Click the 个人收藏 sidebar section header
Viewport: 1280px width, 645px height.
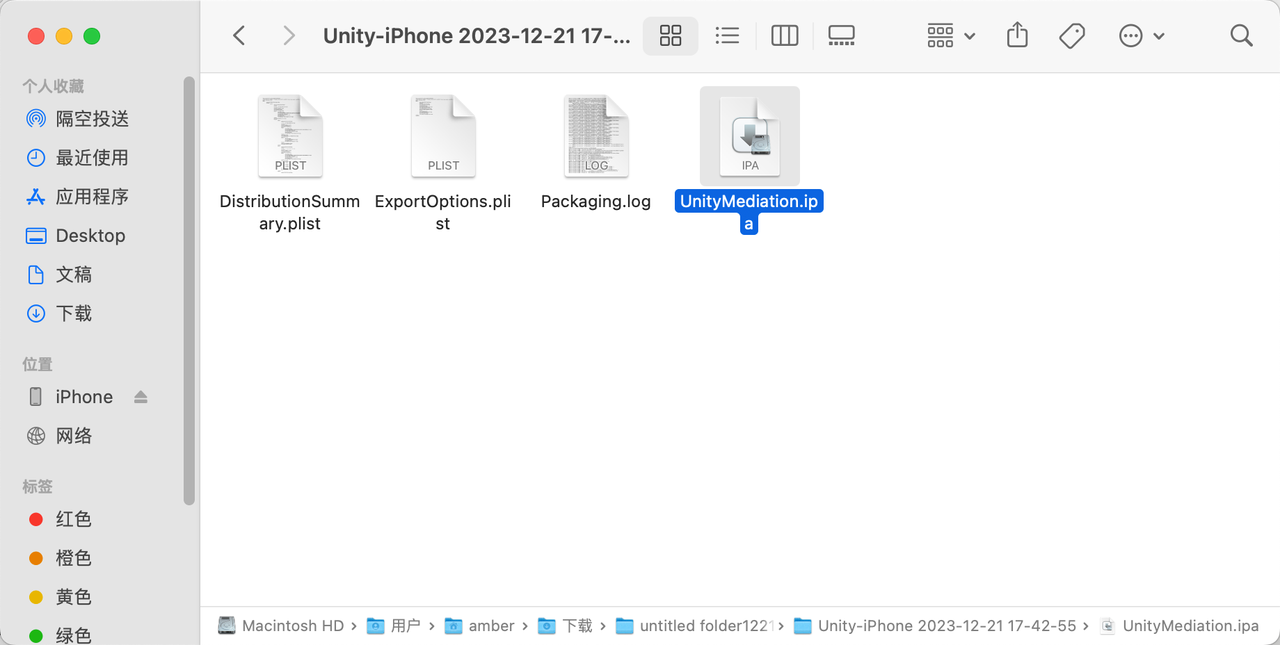click(51, 87)
